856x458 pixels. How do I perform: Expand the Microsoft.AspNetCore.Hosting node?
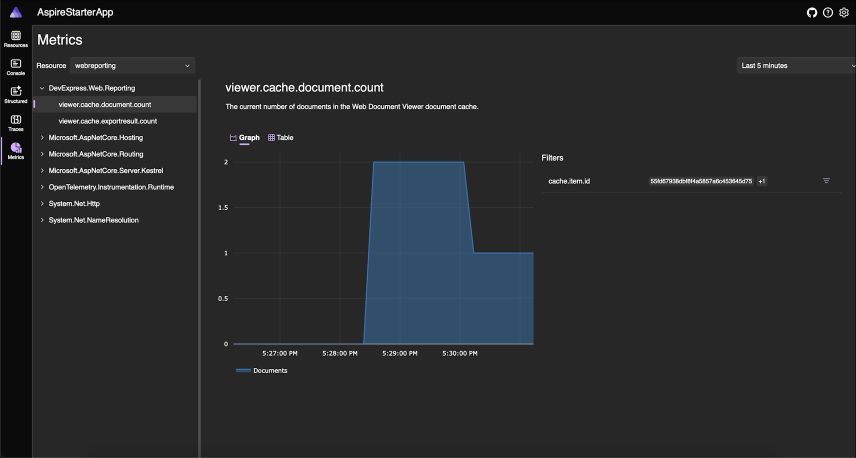click(x=41, y=137)
